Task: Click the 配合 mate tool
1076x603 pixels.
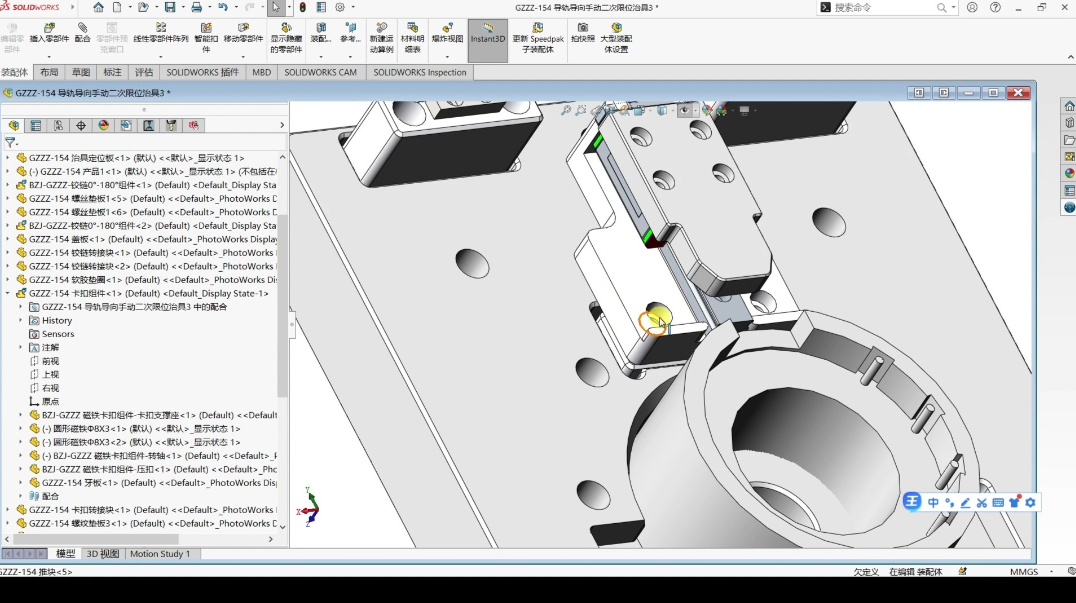Action: (82, 33)
